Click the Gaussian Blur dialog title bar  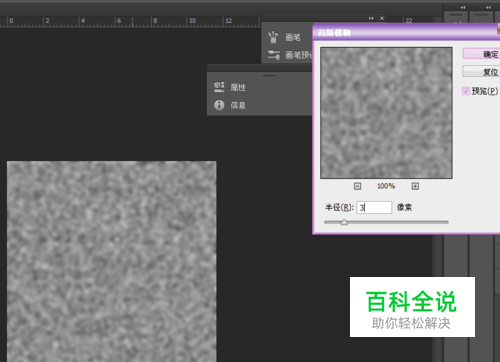coord(406,32)
